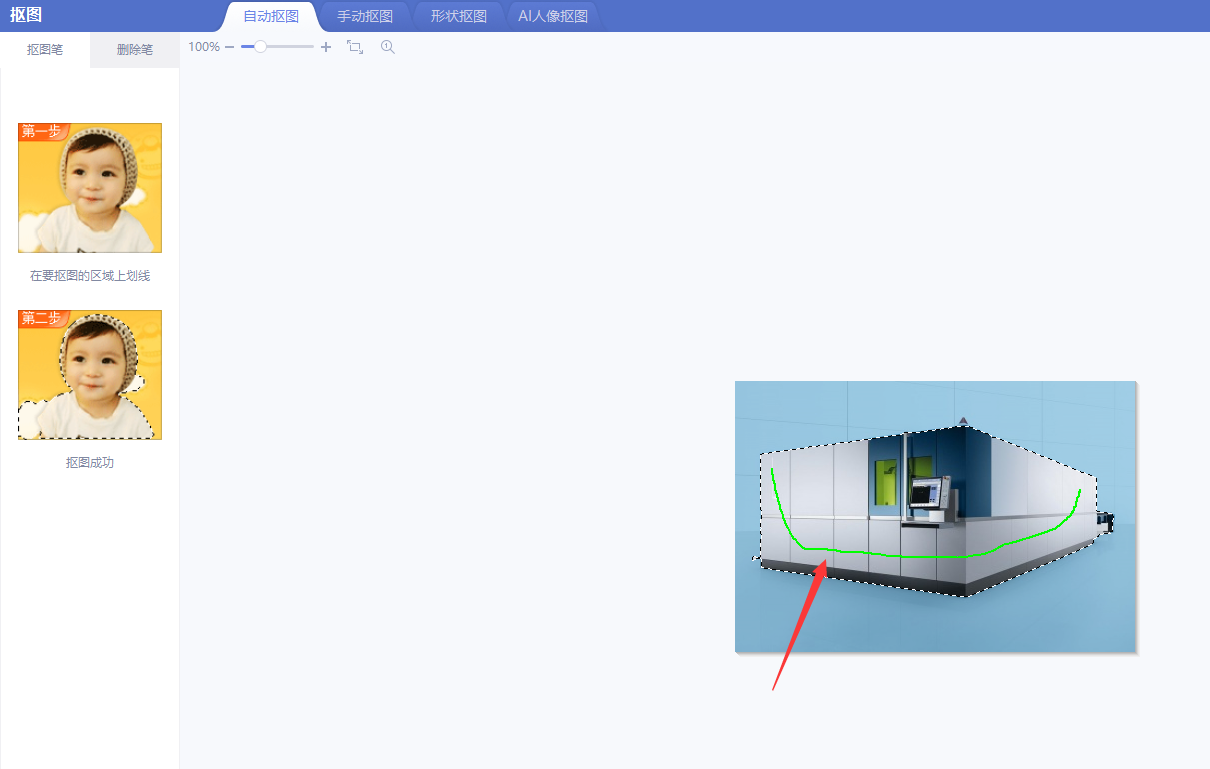Zoom out with the minus icon
This screenshot has width=1210, height=769.
(230, 47)
